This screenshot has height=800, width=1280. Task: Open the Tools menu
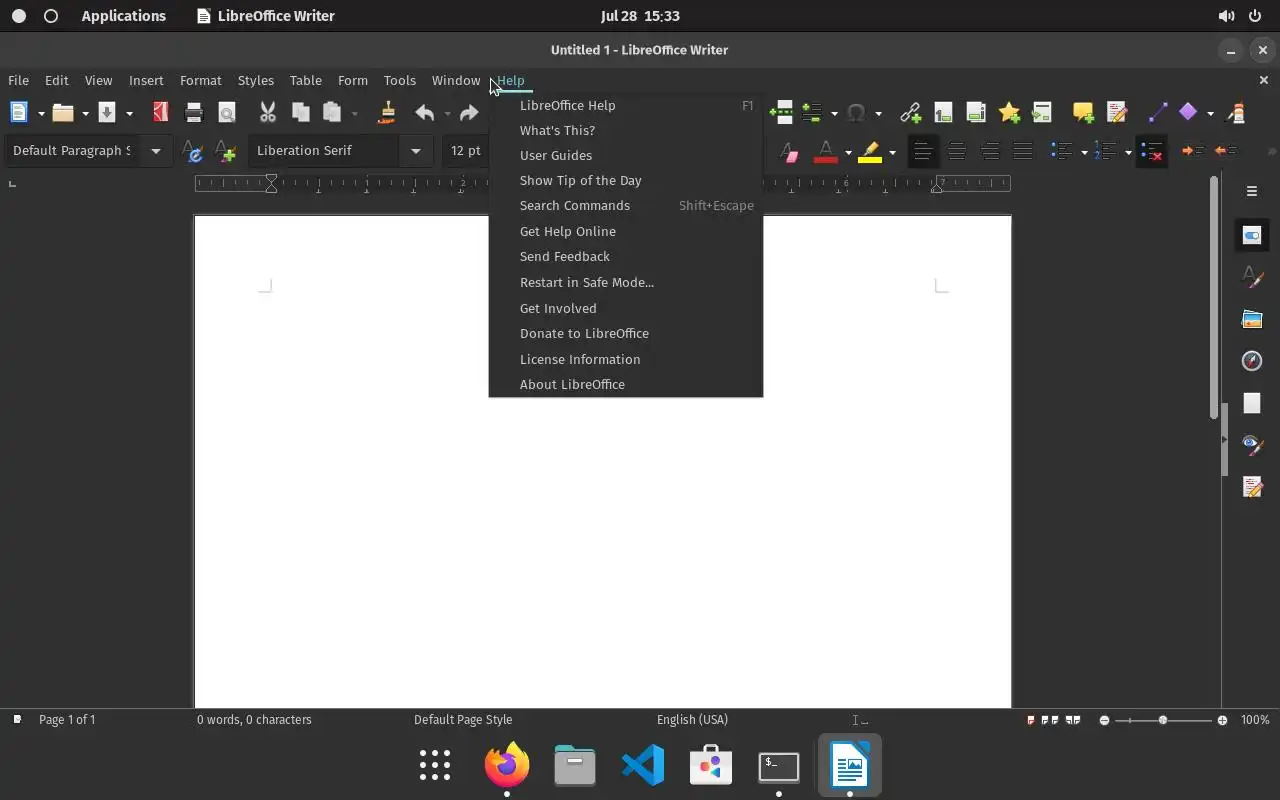tap(399, 80)
